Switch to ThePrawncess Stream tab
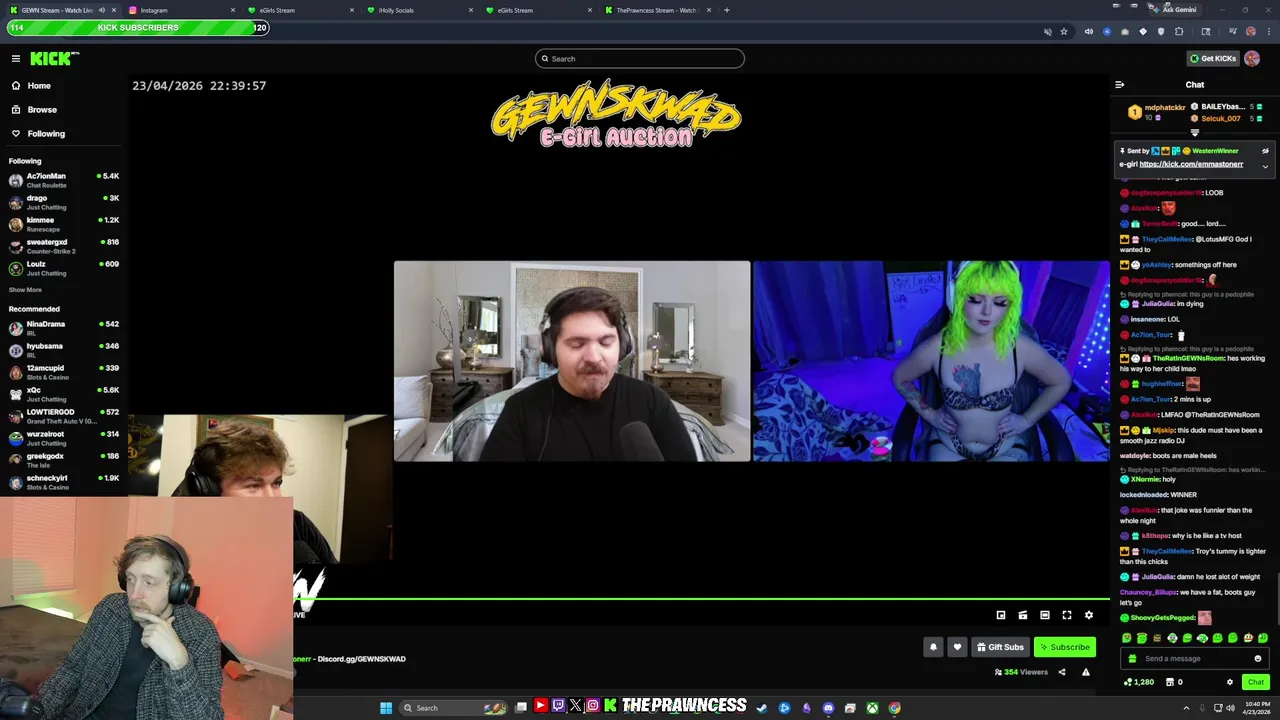 coord(655,10)
